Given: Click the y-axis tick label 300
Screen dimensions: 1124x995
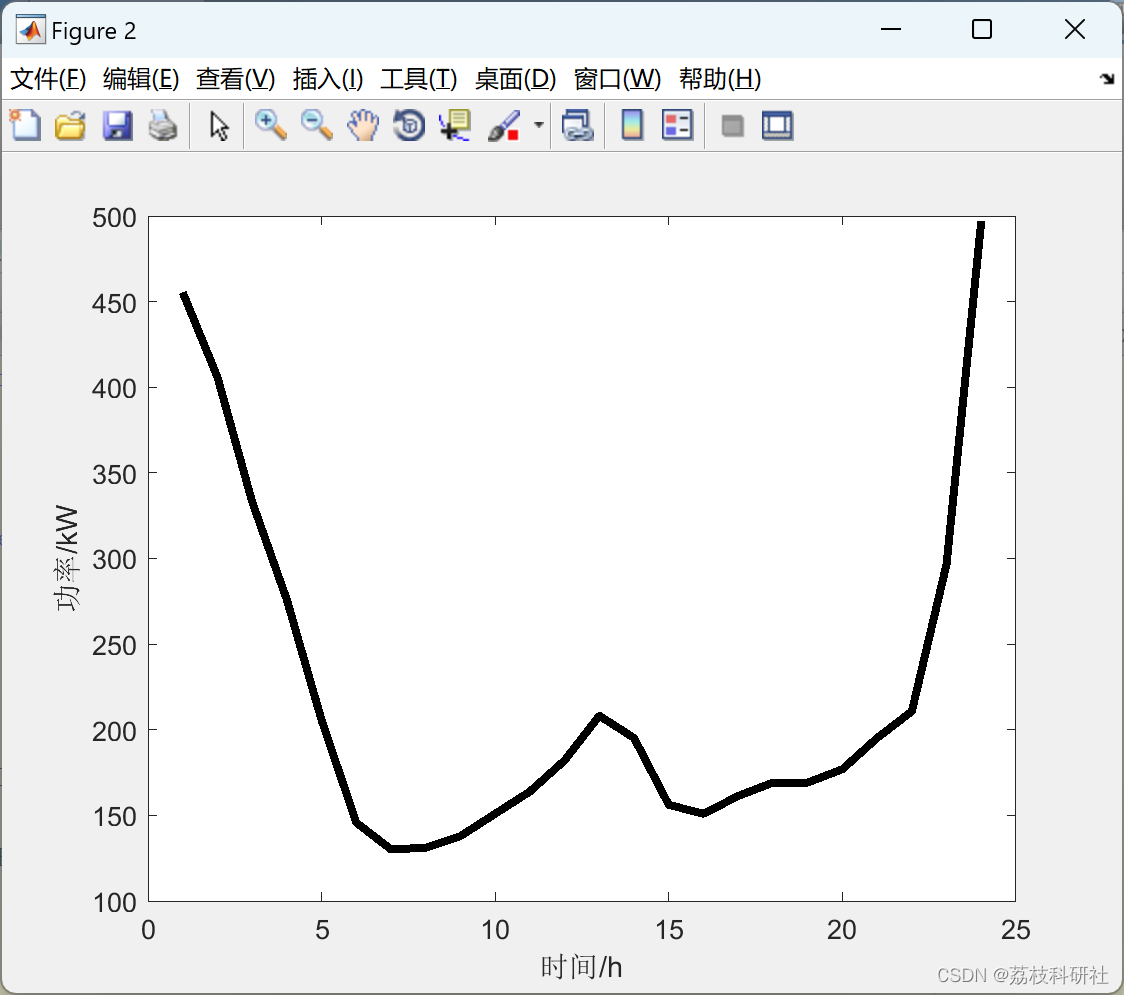Looking at the screenshot, I should [114, 560].
